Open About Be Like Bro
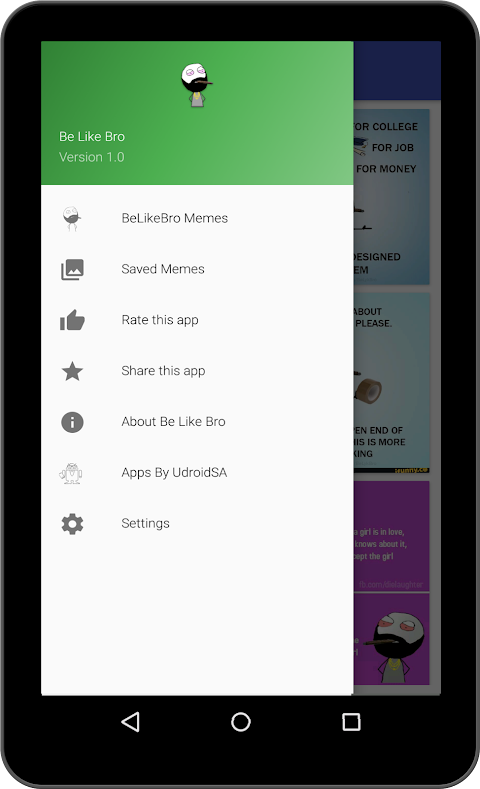 pyautogui.click(x=197, y=421)
